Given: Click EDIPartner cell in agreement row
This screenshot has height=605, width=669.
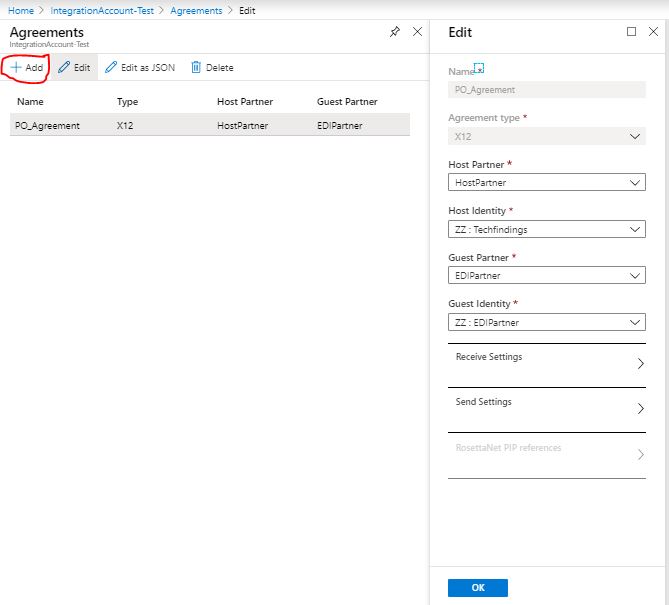Looking at the screenshot, I should (340, 126).
